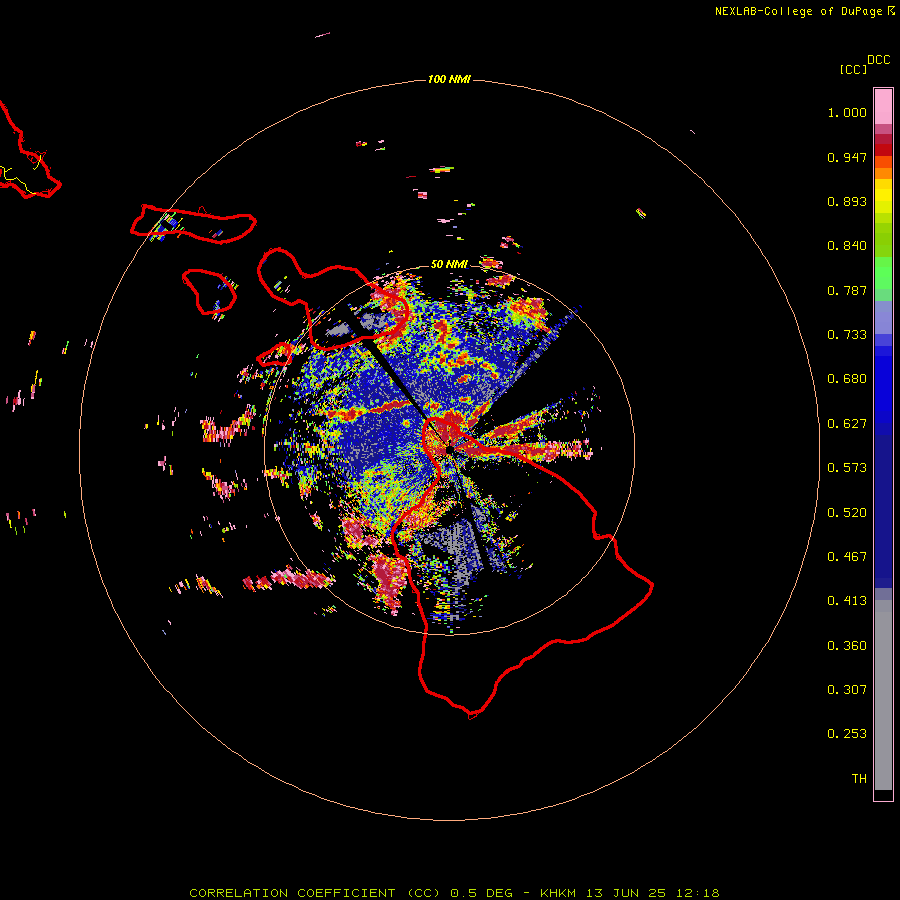Click the pink swatch at top of color bar
900x900 pixels.
(883, 107)
